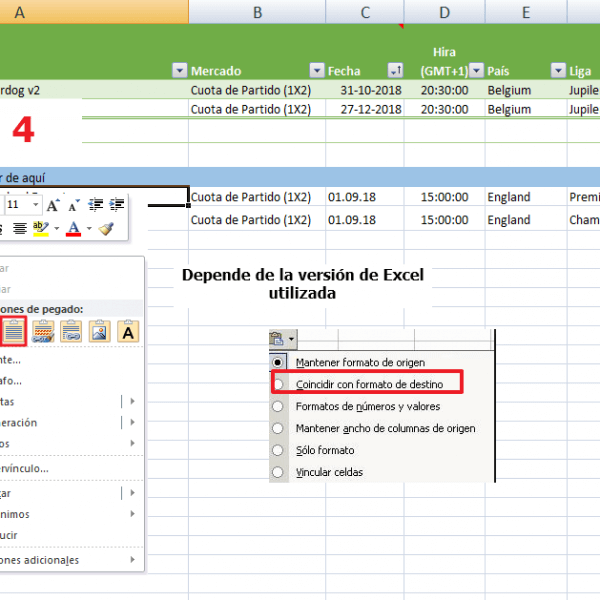The height and width of the screenshot is (600, 600).
Task: Click the date cell 31-10-2018
Action: tap(365, 90)
